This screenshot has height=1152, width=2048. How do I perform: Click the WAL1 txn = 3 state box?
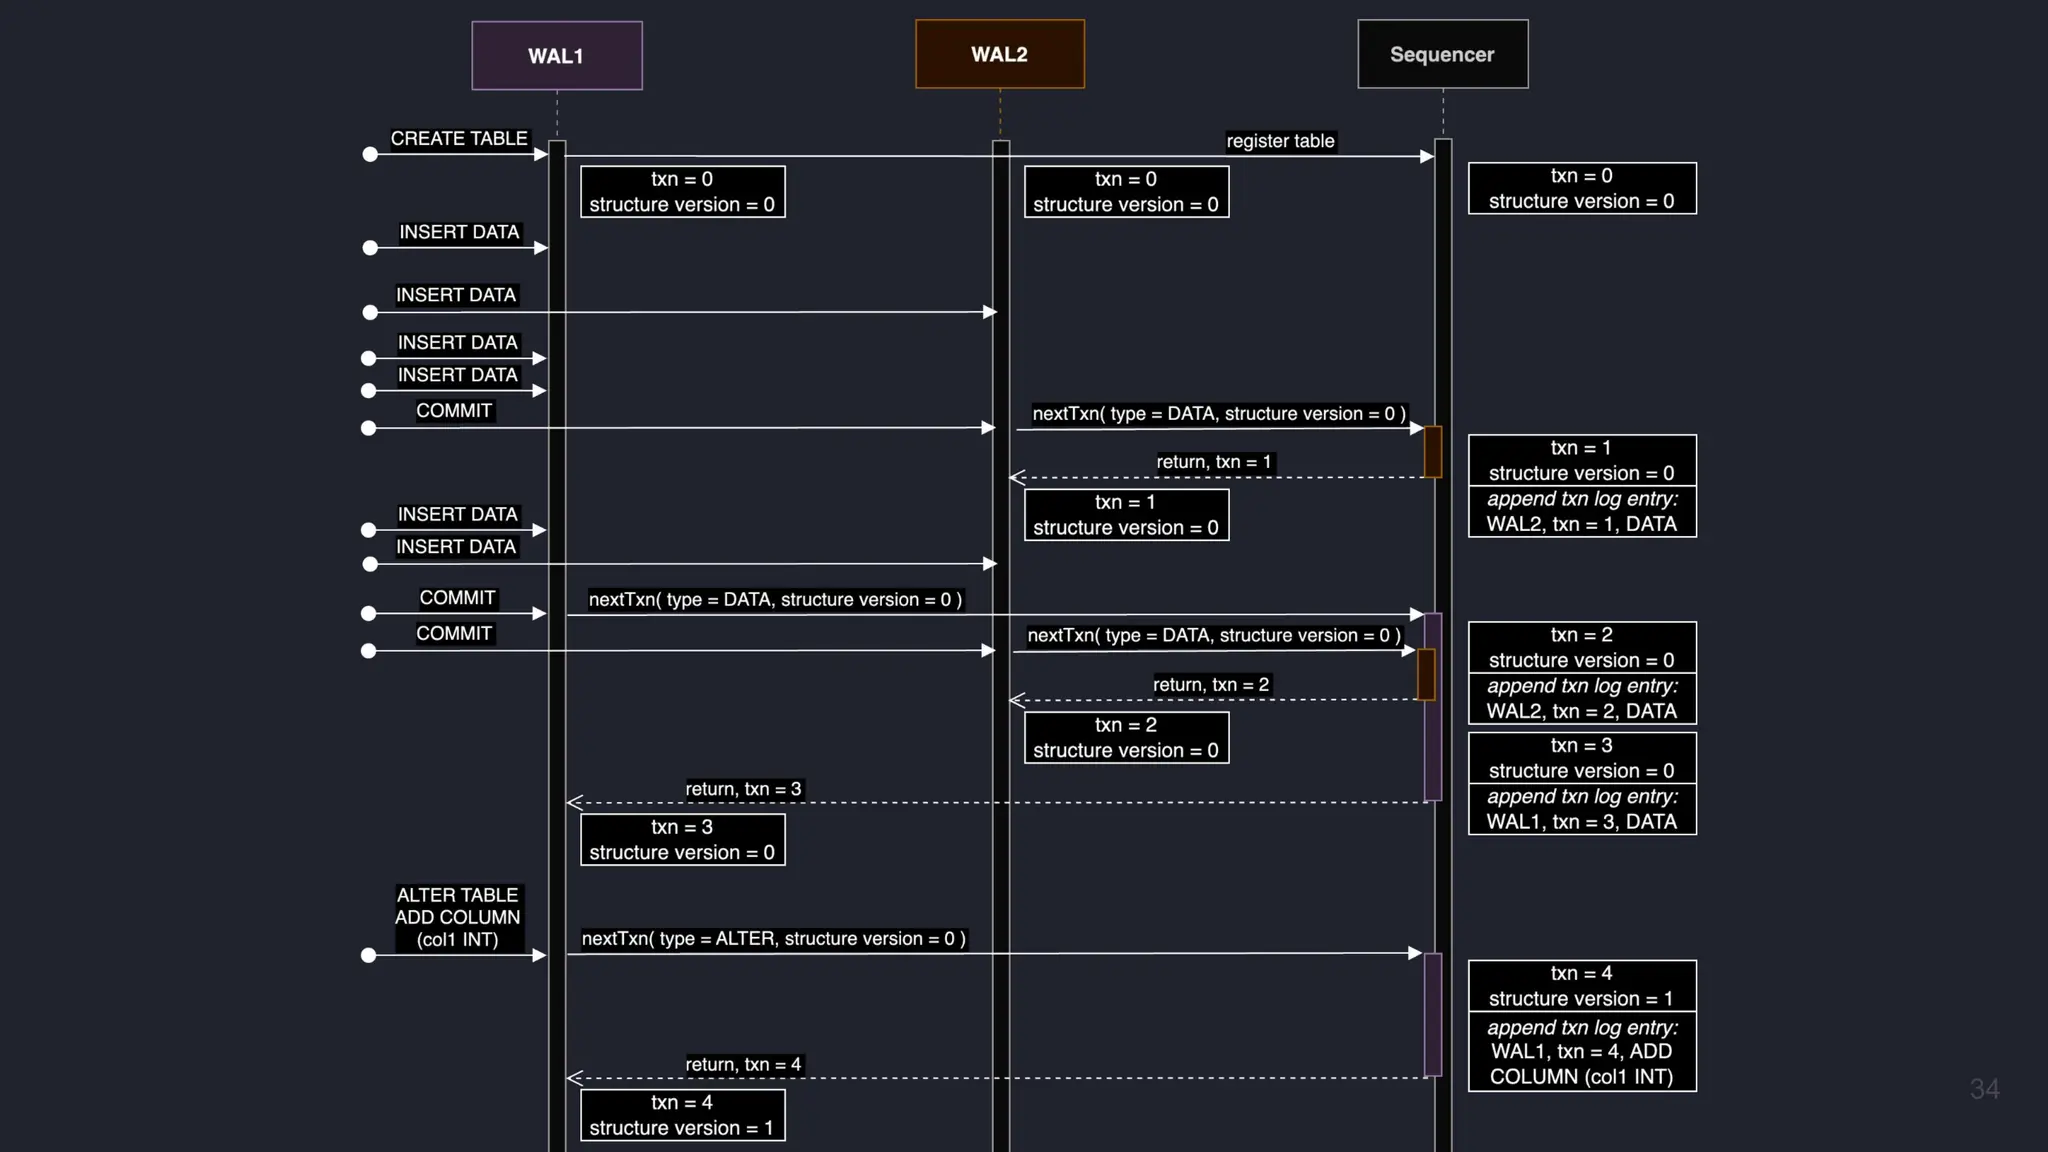pos(682,839)
